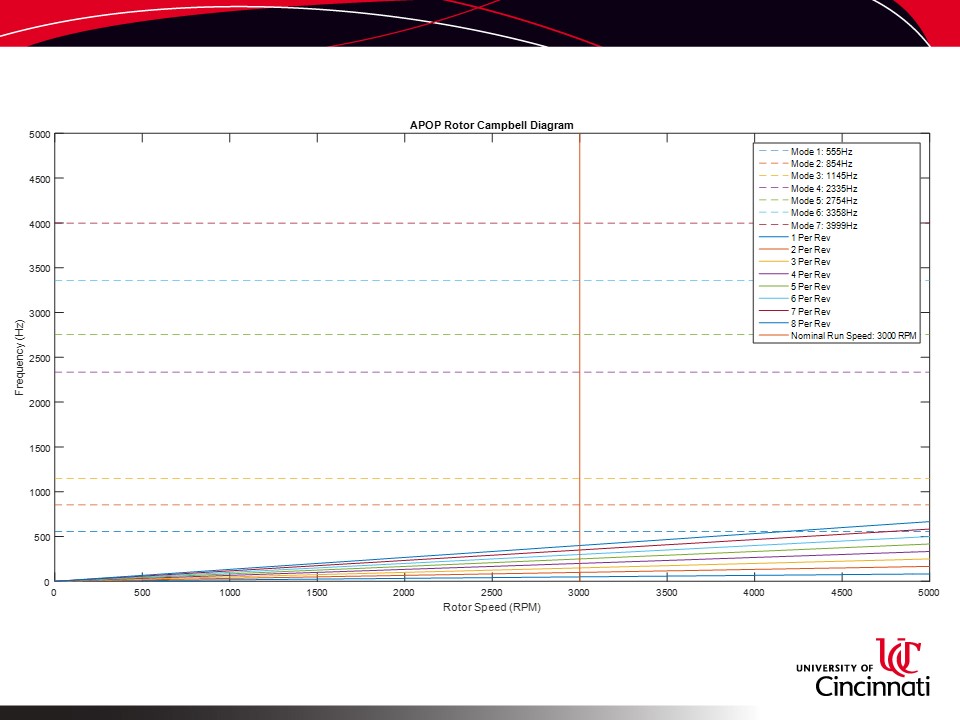This screenshot has height=720, width=960.
Task: Click the "Mode 4: 2335Hz" legend entry
Action: pyautogui.click(x=824, y=188)
